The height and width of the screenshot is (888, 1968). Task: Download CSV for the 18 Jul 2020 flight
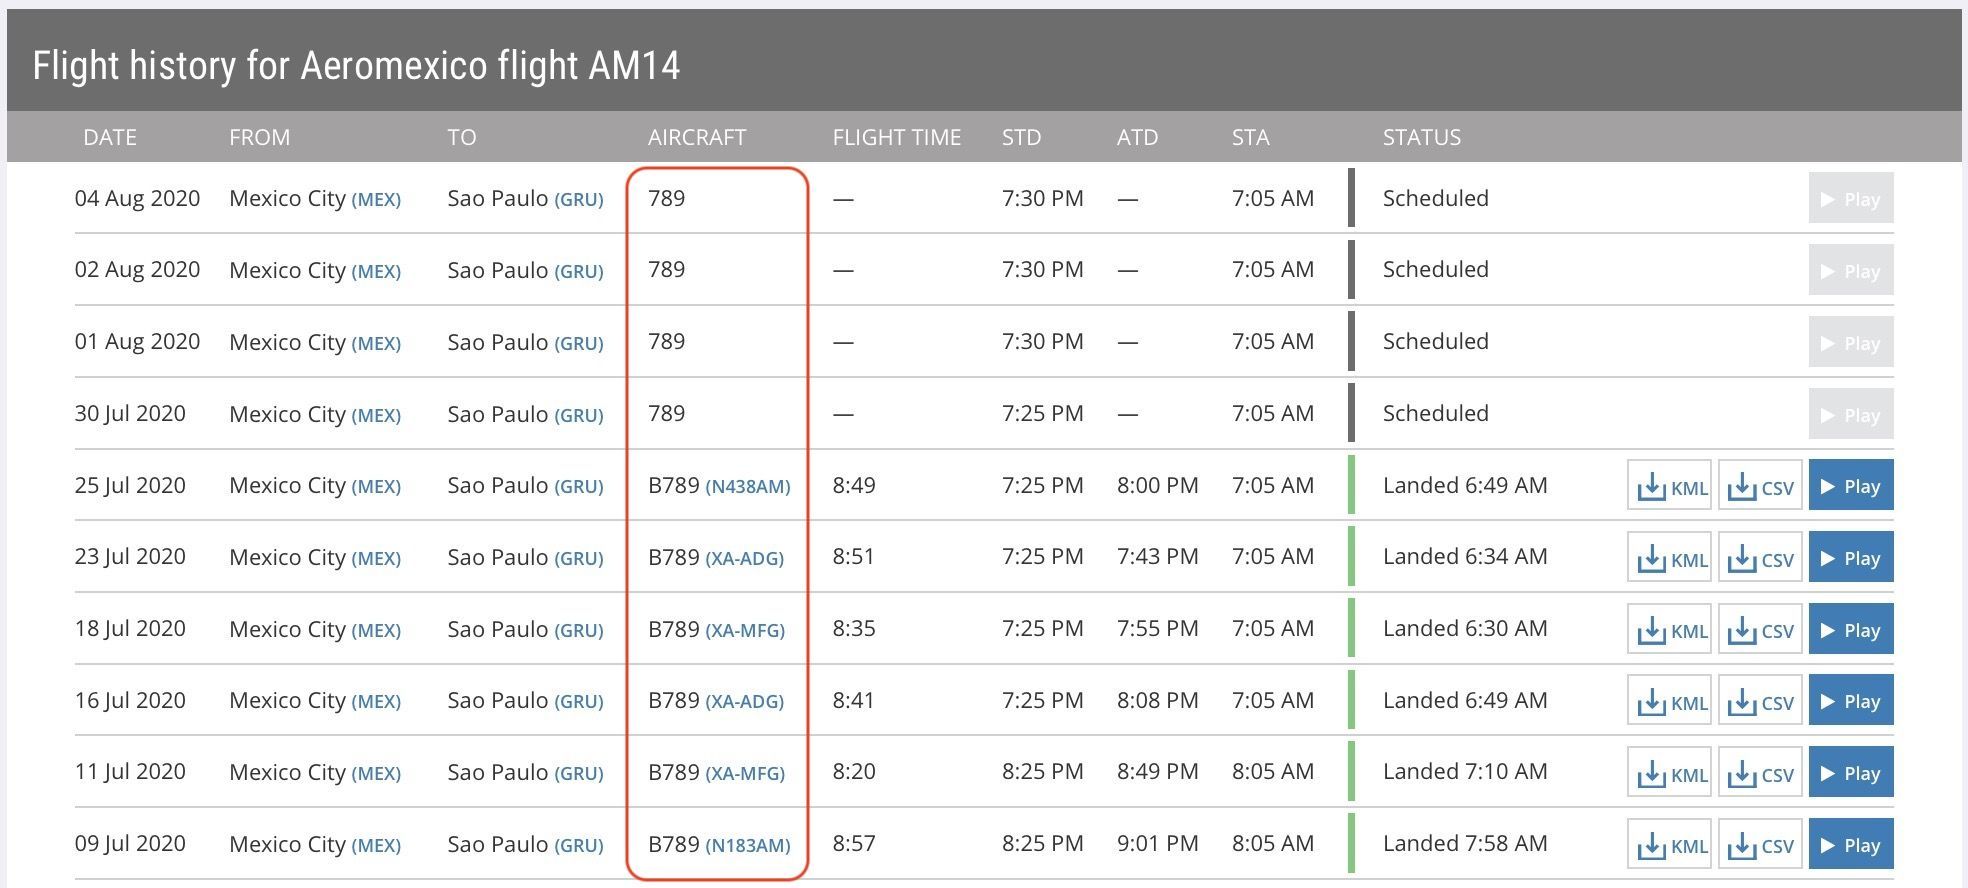(1760, 630)
